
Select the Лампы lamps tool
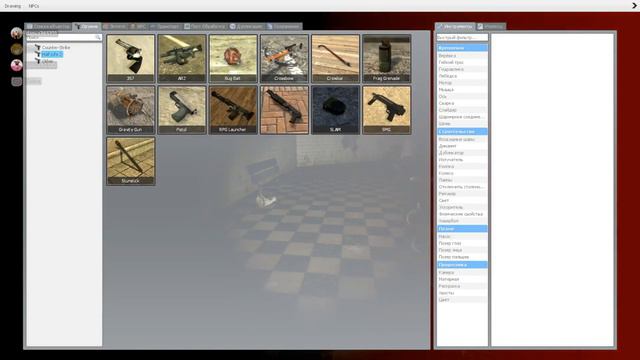[462, 180]
